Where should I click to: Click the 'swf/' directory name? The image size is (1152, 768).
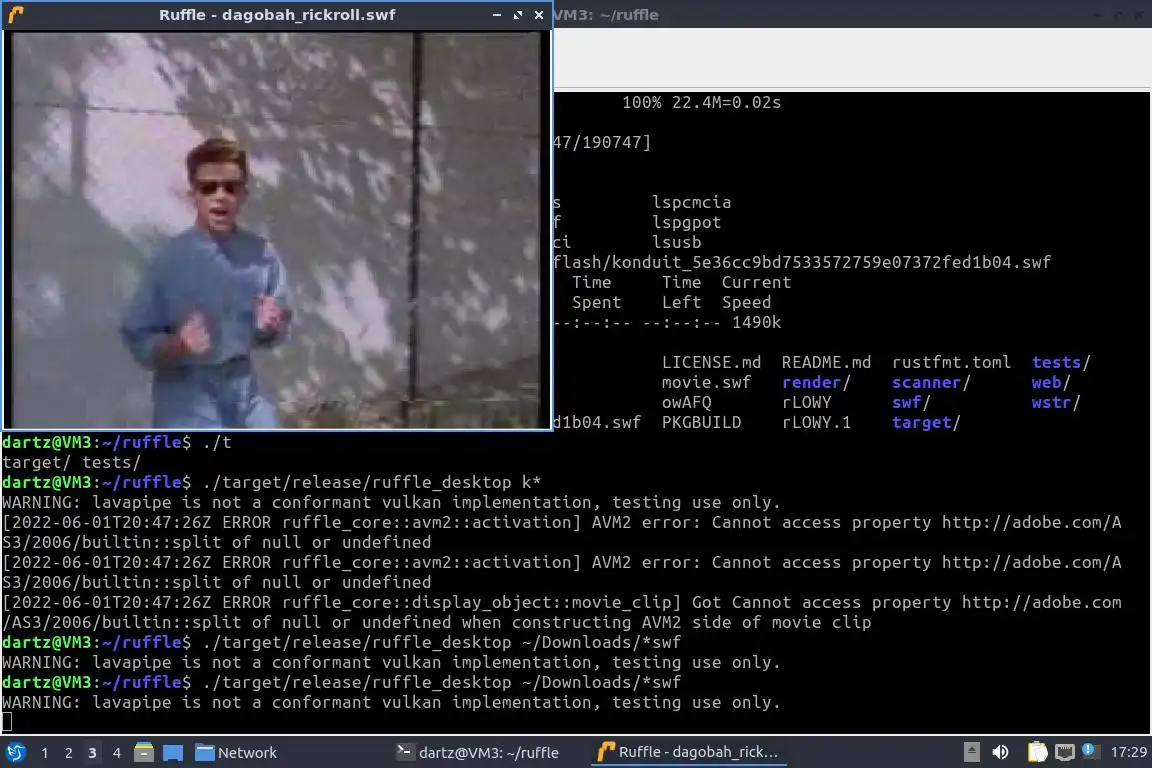tap(911, 402)
